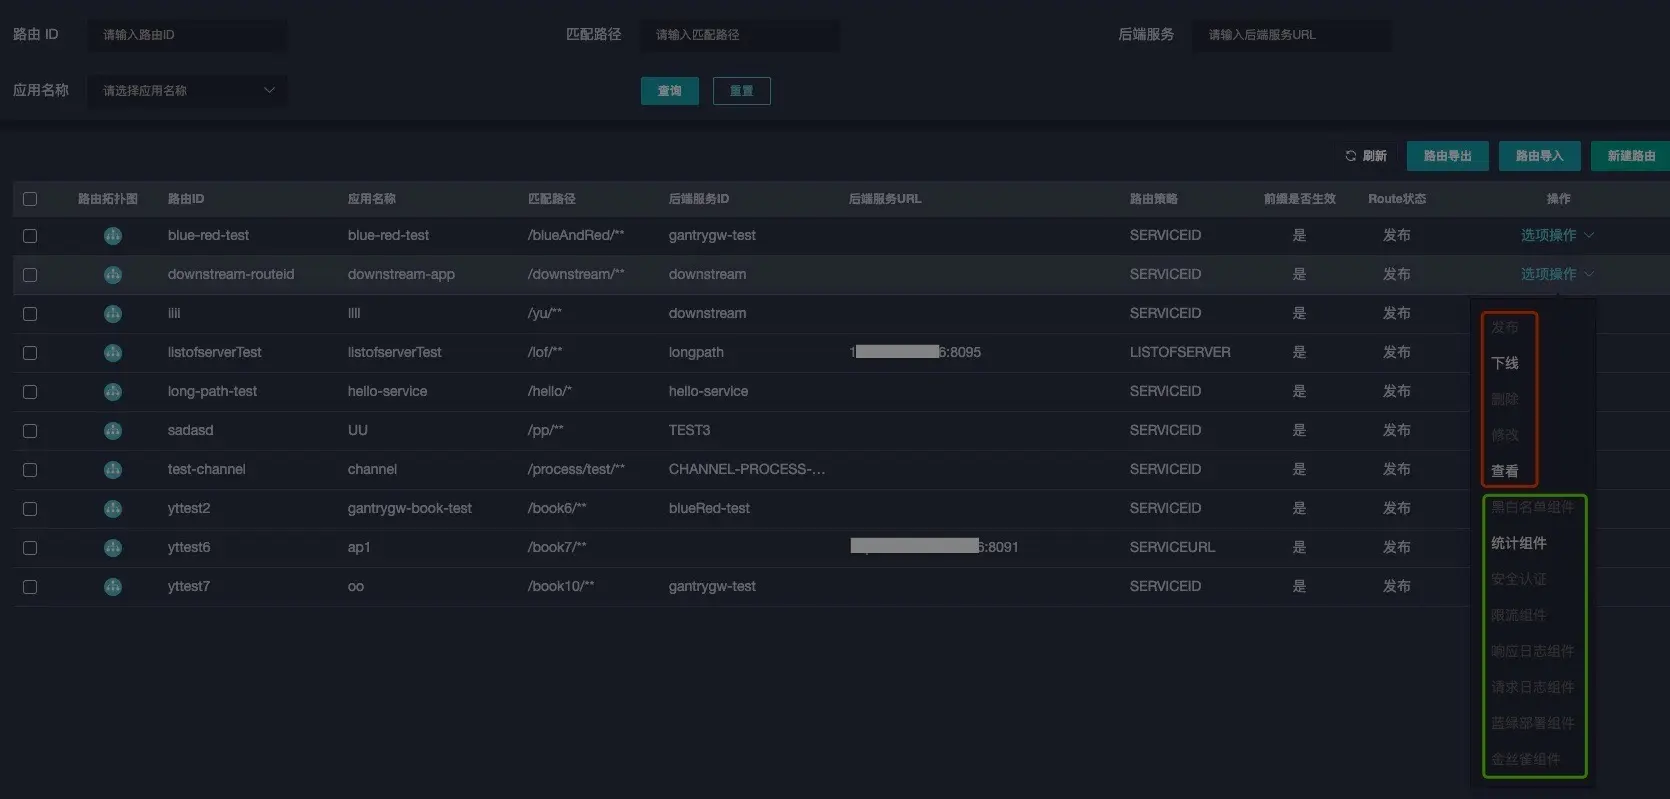This screenshot has width=1670, height=799.
Task: Click the longpath backend service cell
Action: (696, 352)
